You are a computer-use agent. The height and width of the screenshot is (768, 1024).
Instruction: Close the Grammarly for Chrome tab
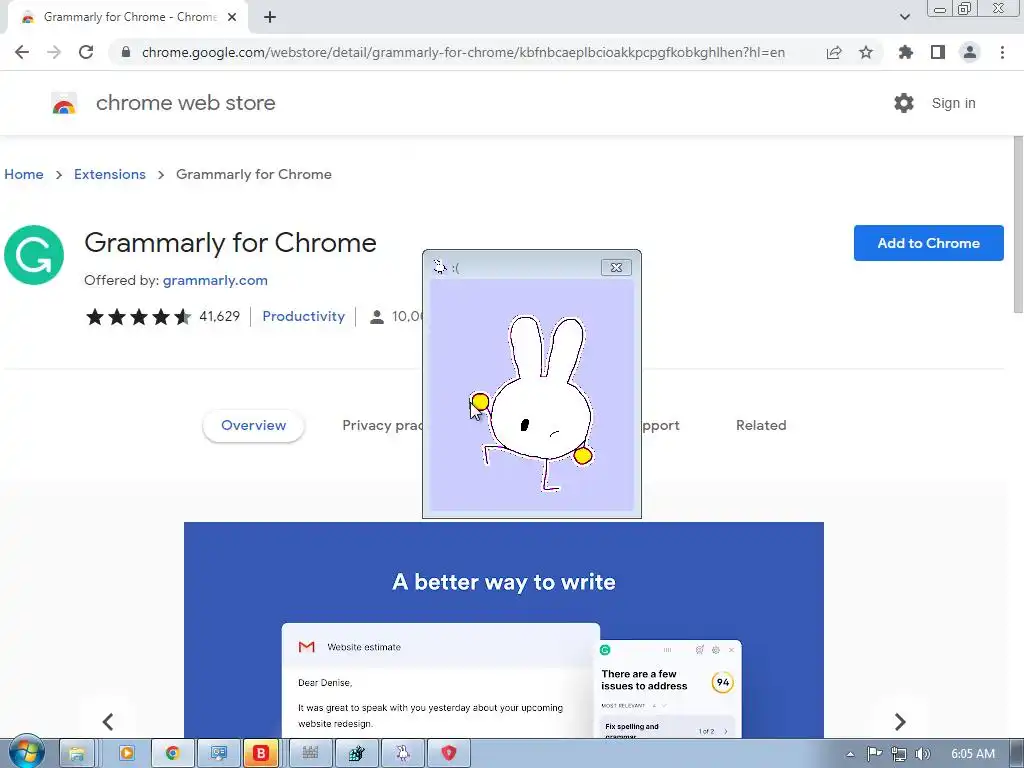pyautogui.click(x=232, y=17)
